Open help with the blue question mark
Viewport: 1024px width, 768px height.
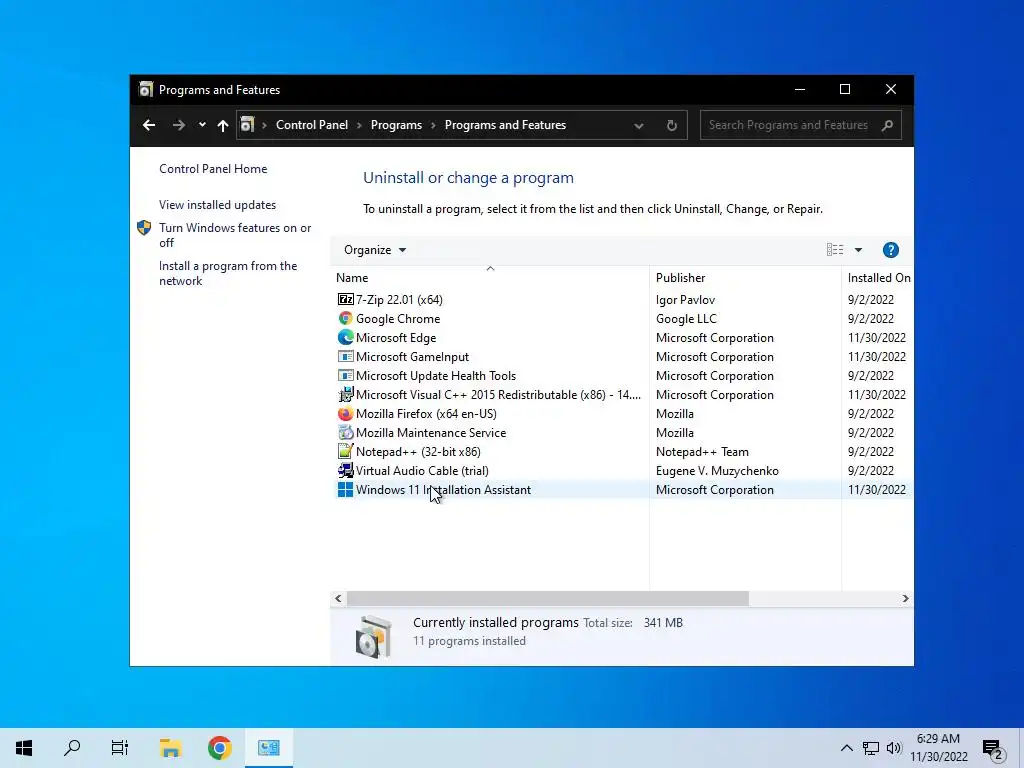click(x=891, y=250)
